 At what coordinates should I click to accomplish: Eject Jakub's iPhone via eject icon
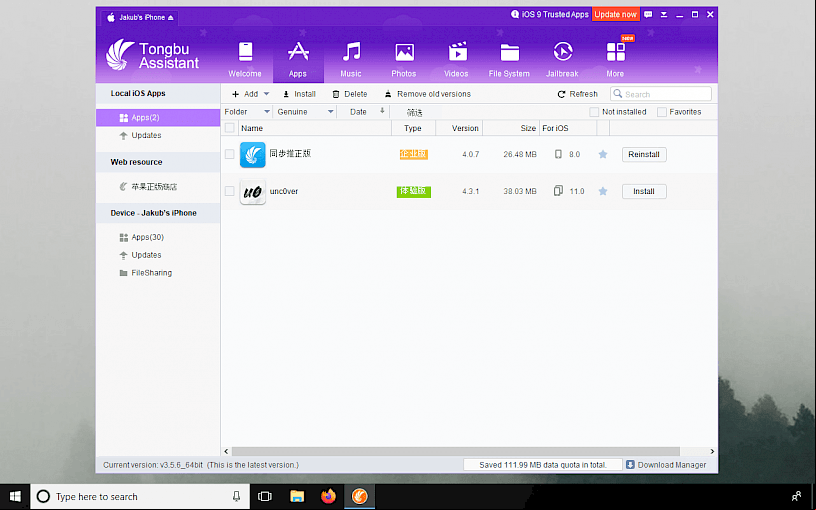click(171, 18)
